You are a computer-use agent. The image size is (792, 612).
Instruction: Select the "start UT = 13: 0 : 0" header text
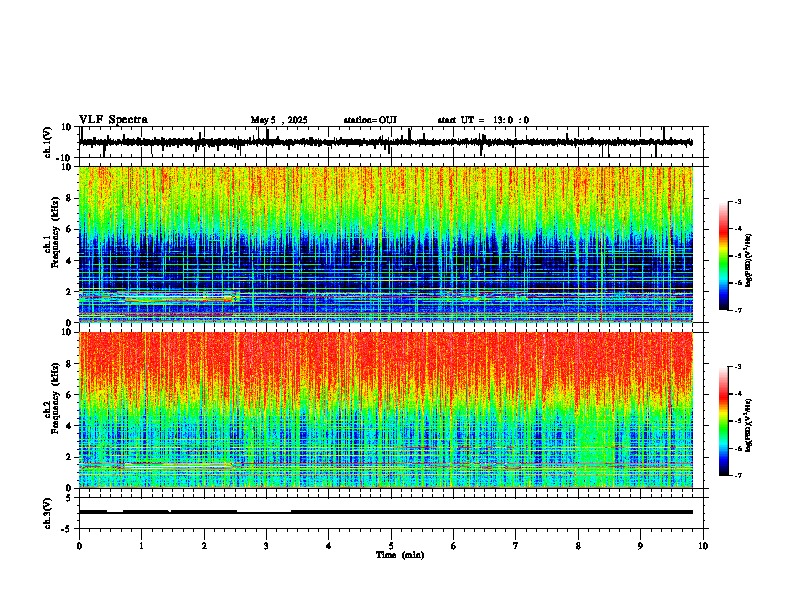click(x=483, y=120)
